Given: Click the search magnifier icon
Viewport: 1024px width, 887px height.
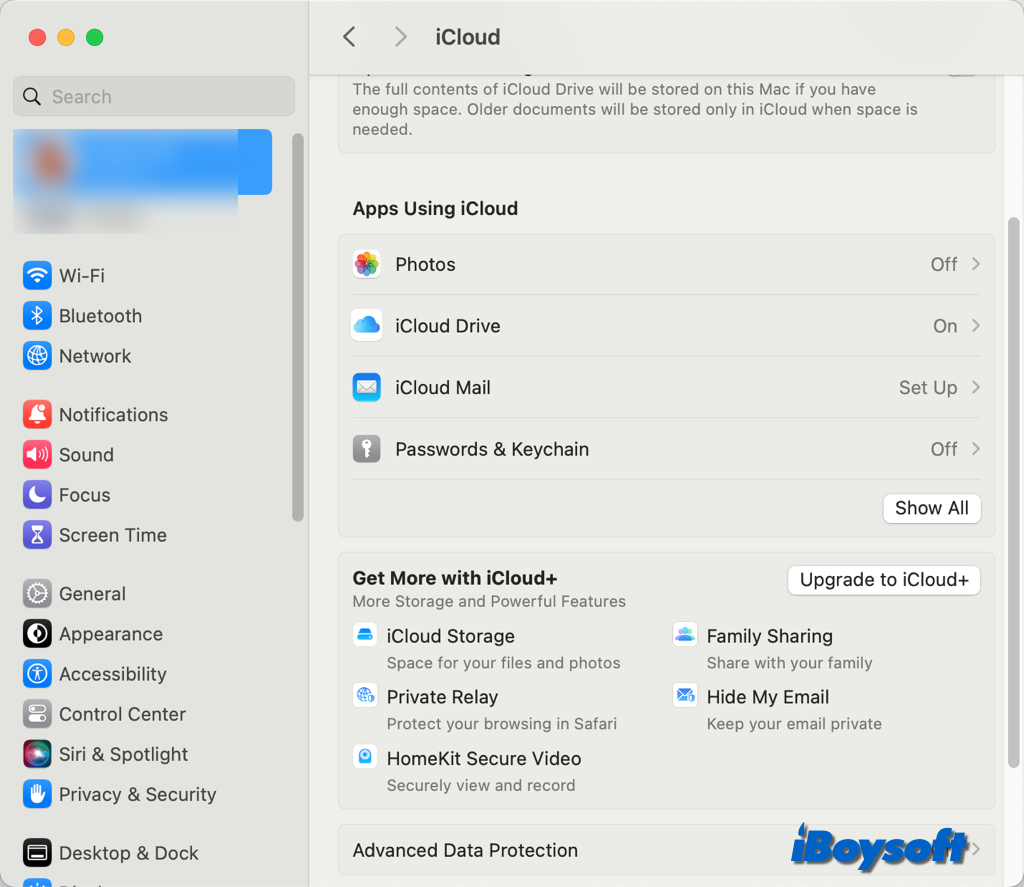Looking at the screenshot, I should click(x=32, y=97).
